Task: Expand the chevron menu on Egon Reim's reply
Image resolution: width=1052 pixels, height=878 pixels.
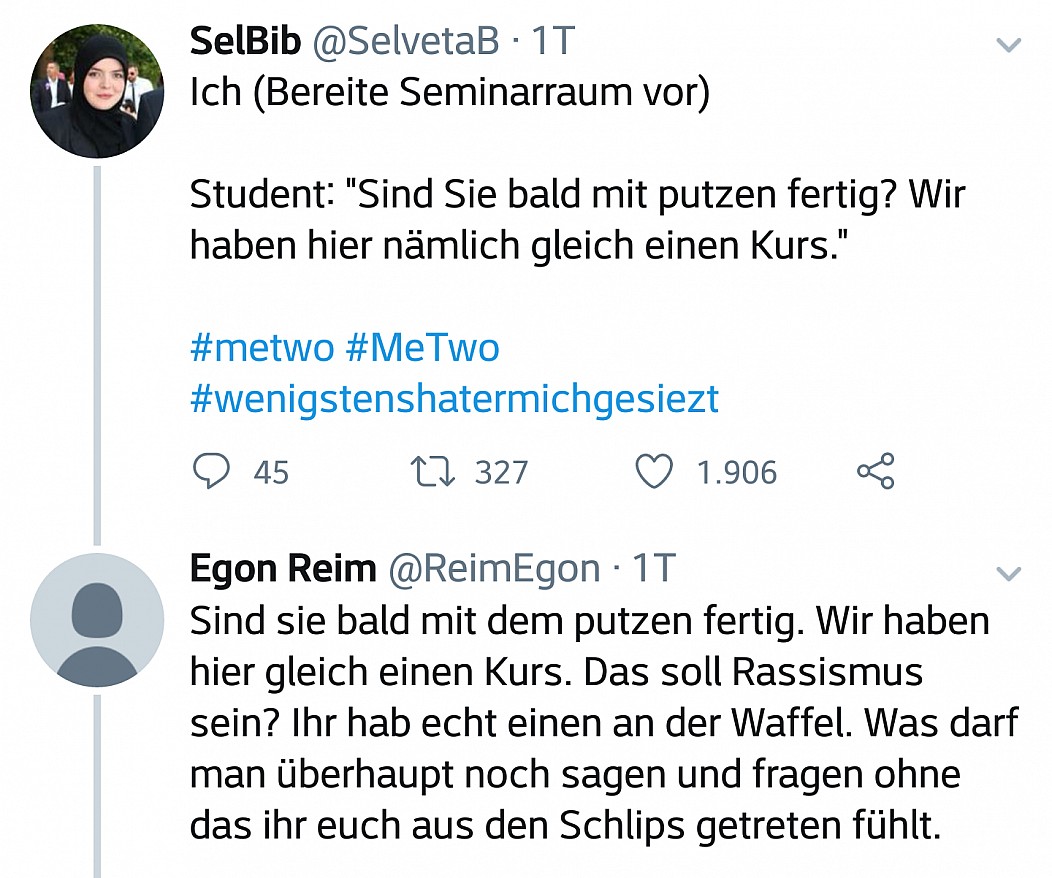Action: coord(1008,573)
